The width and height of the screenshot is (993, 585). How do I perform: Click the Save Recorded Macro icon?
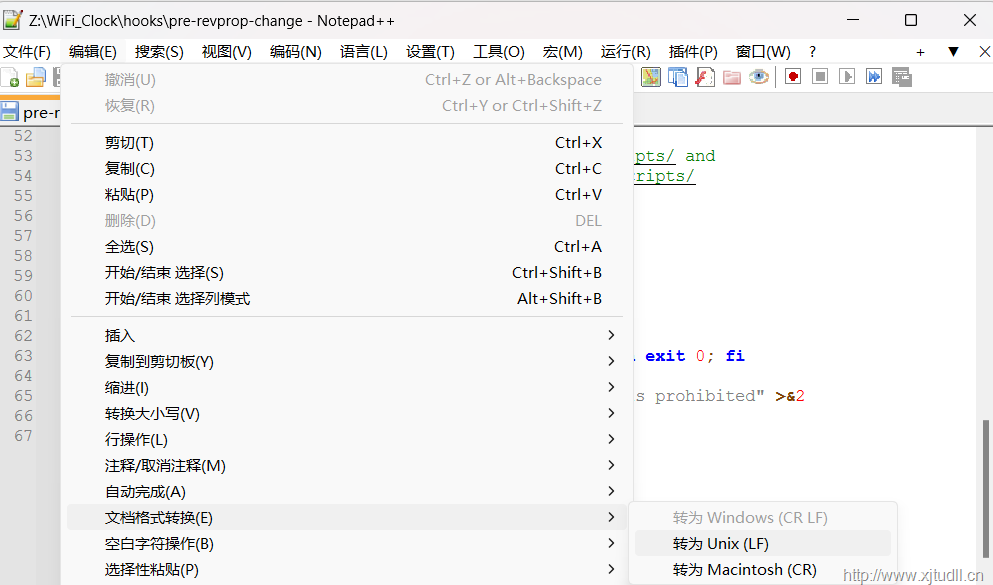click(x=901, y=77)
